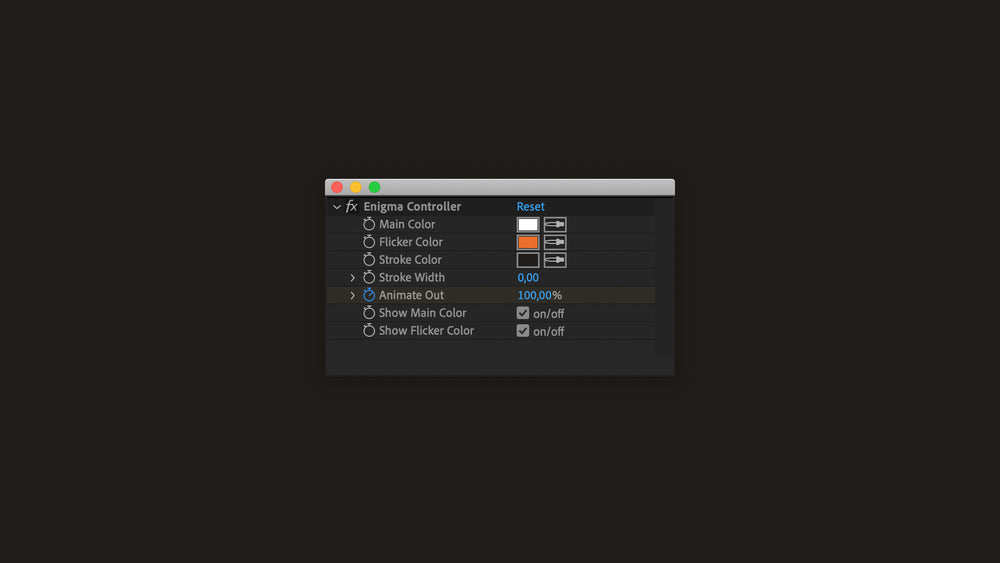The width and height of the screenshot is (1000, 563).
Task: Expand the Stroke Width property
Action: 353,278
